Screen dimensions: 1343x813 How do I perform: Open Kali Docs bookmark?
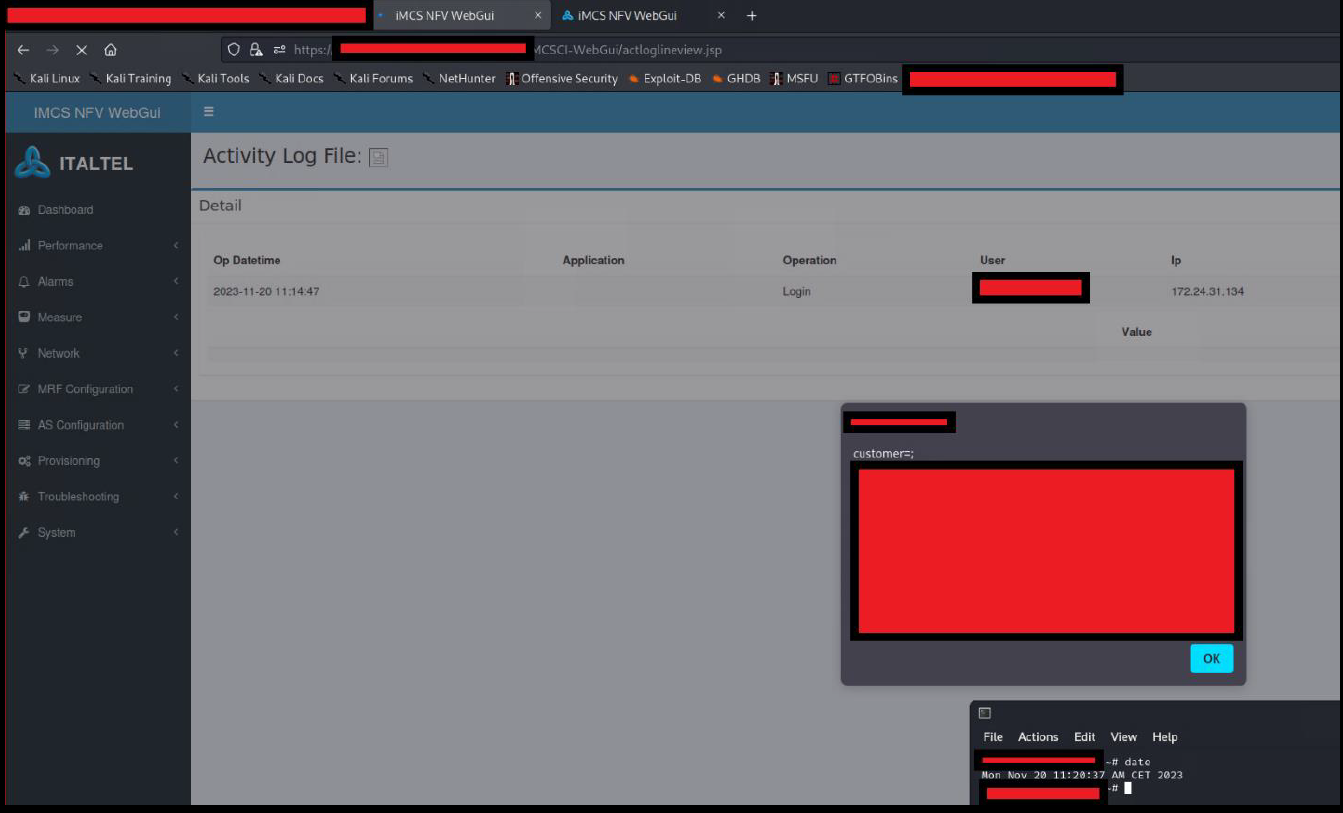click(x=291, y=79)
